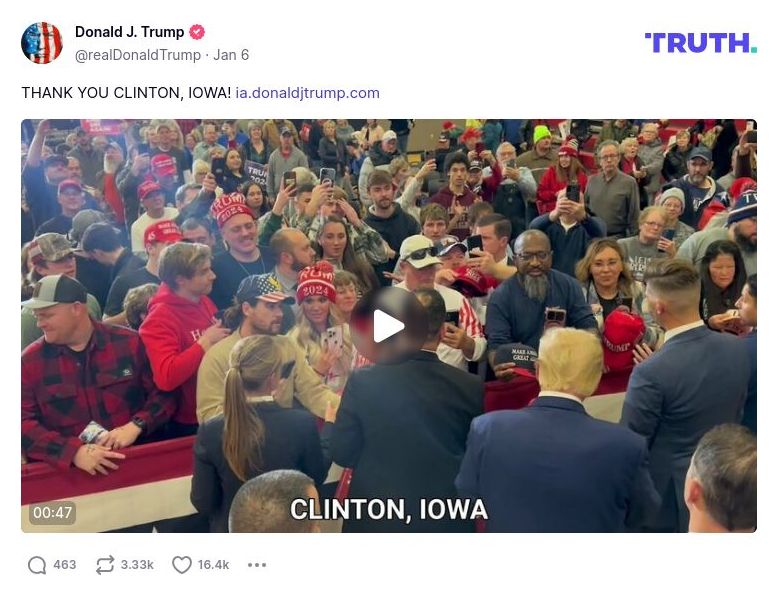778x595 pixels.
Task: Click the profile avatar picture
Action: (42, 43)
